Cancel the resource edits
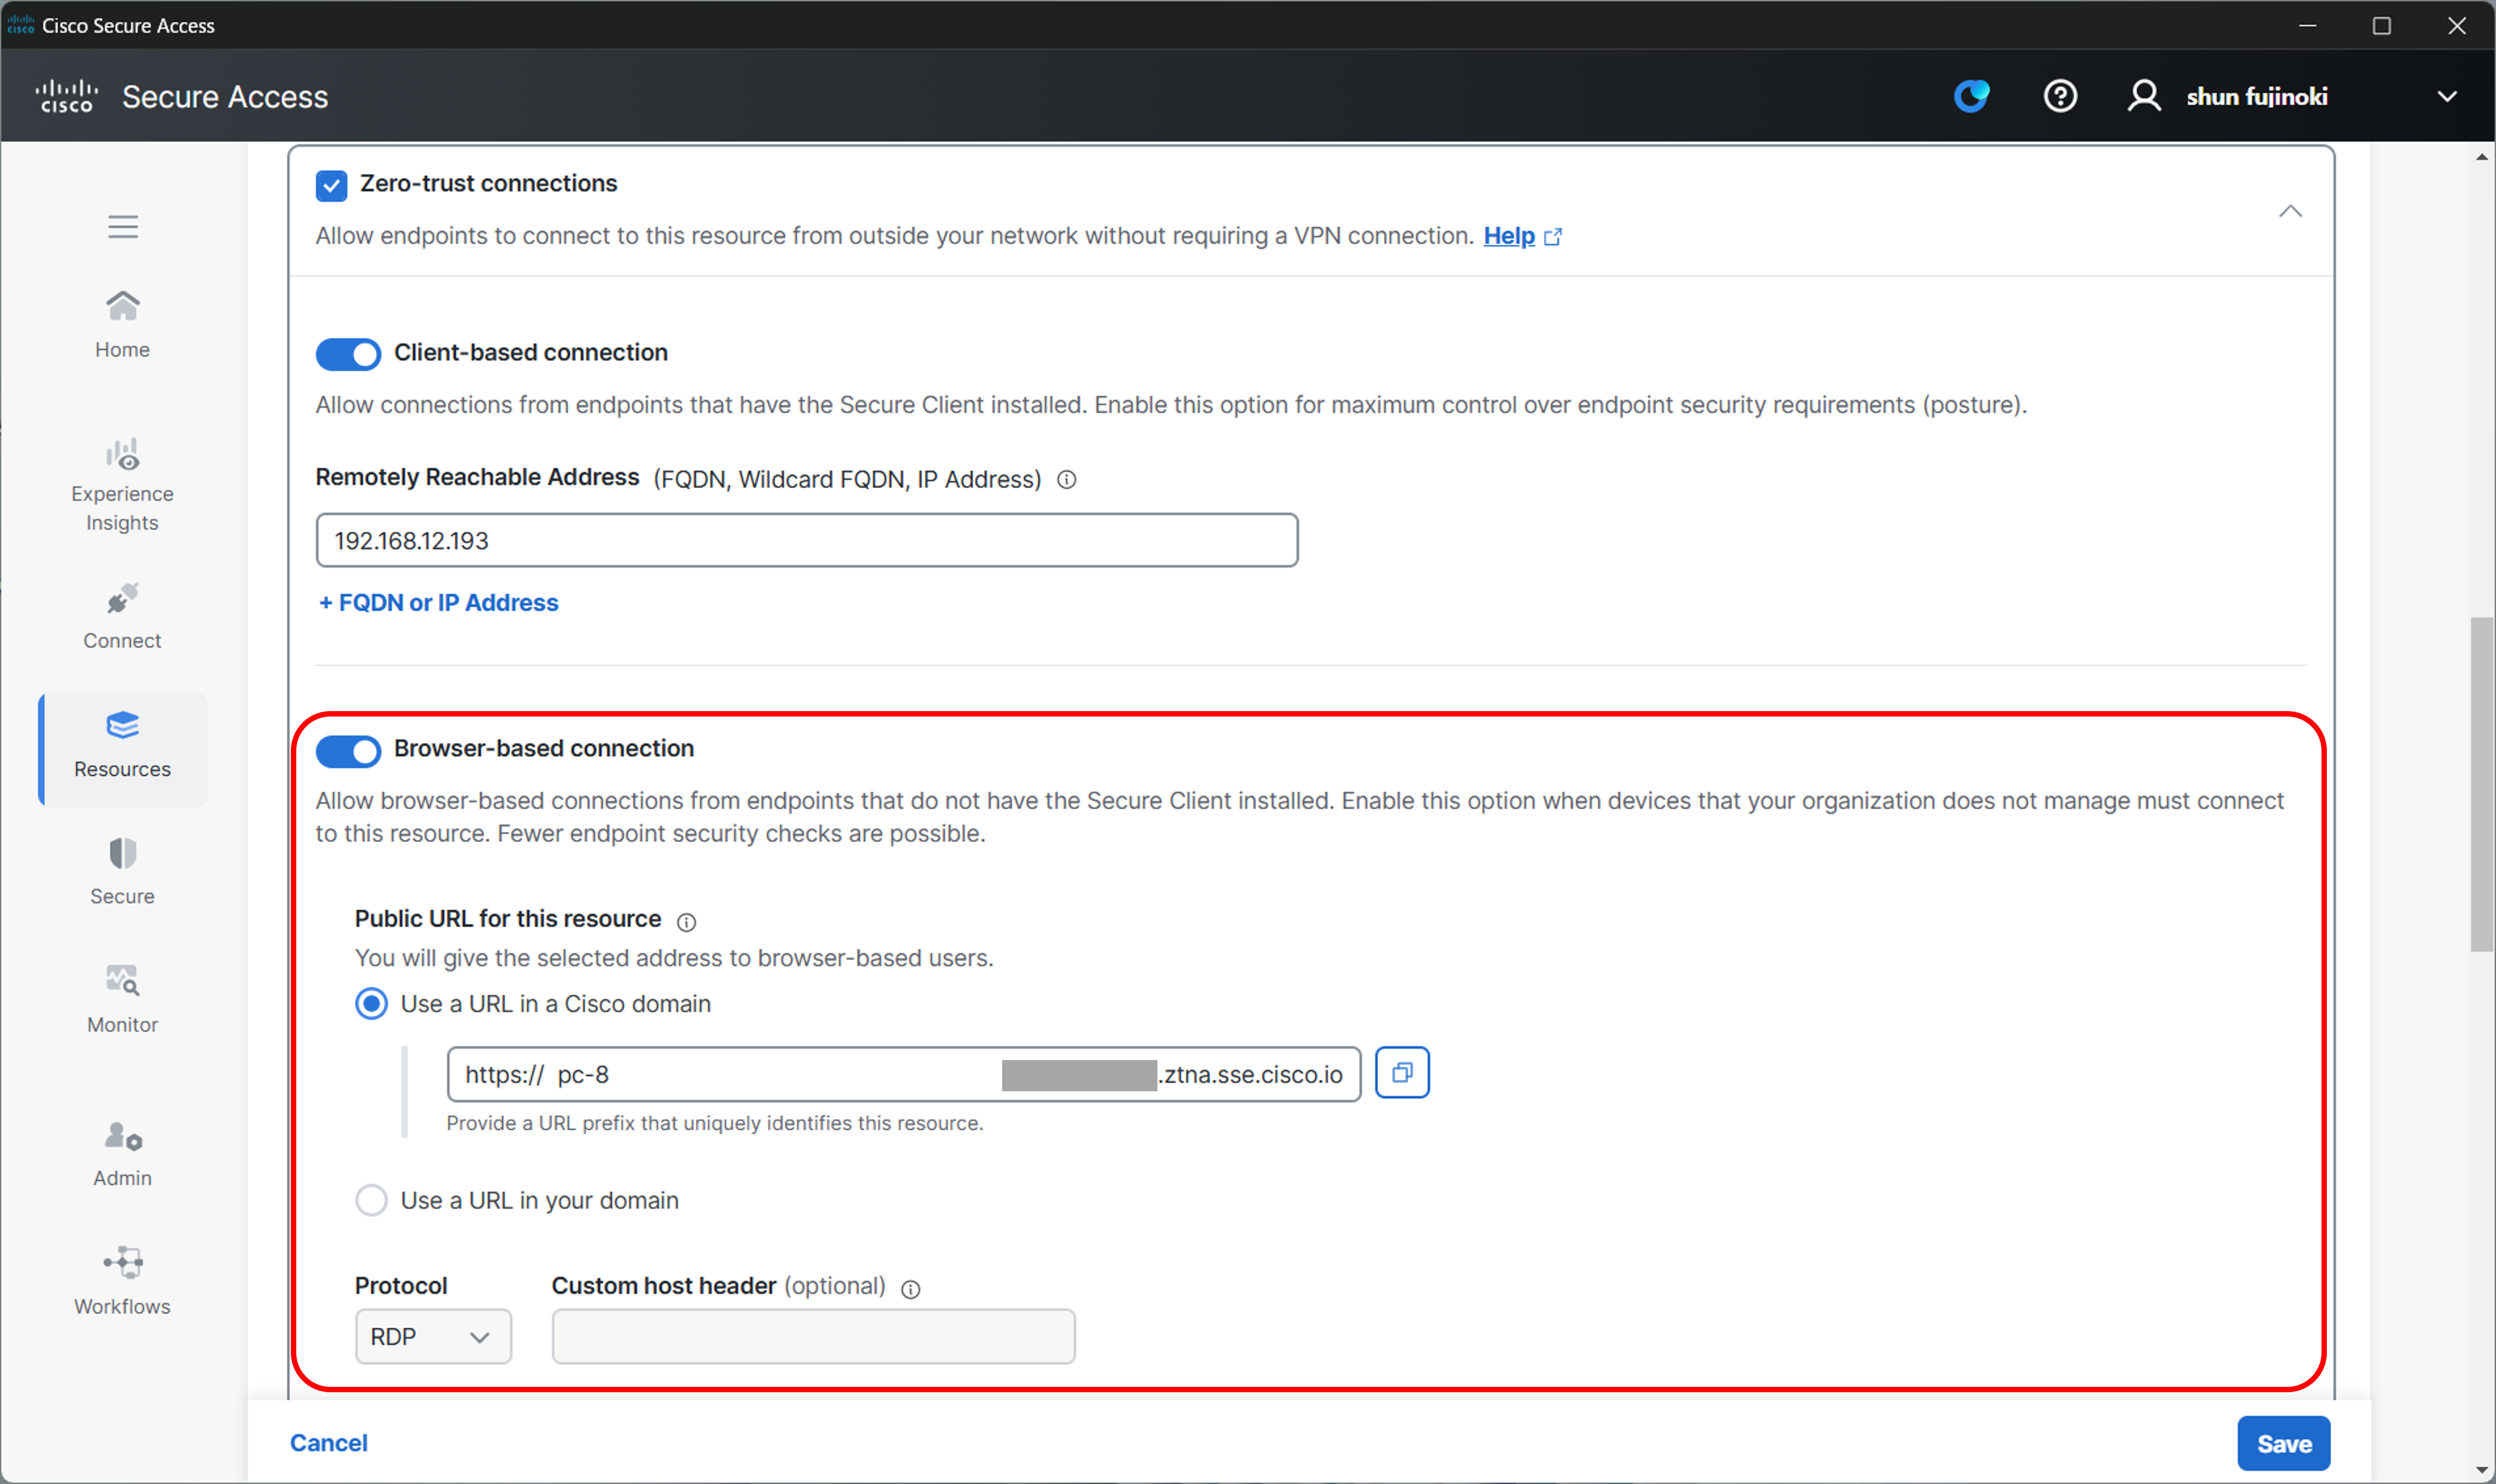2496x1484 pixels. [x=329, y=1442]
